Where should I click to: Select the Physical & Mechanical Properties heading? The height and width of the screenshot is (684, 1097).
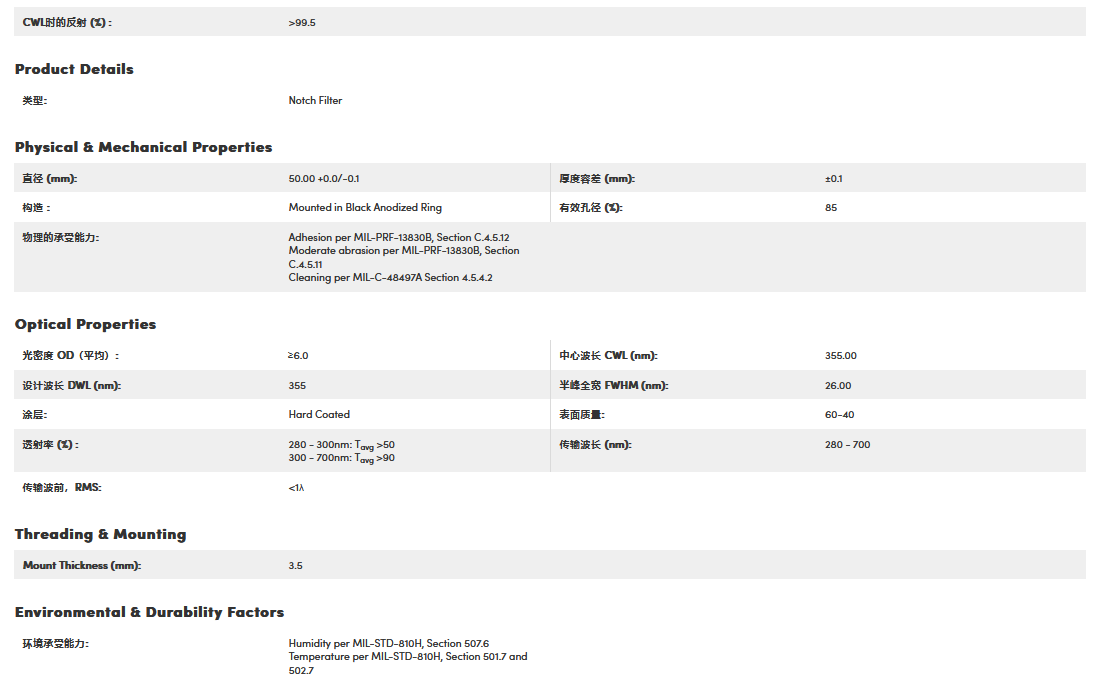(143, 147)
